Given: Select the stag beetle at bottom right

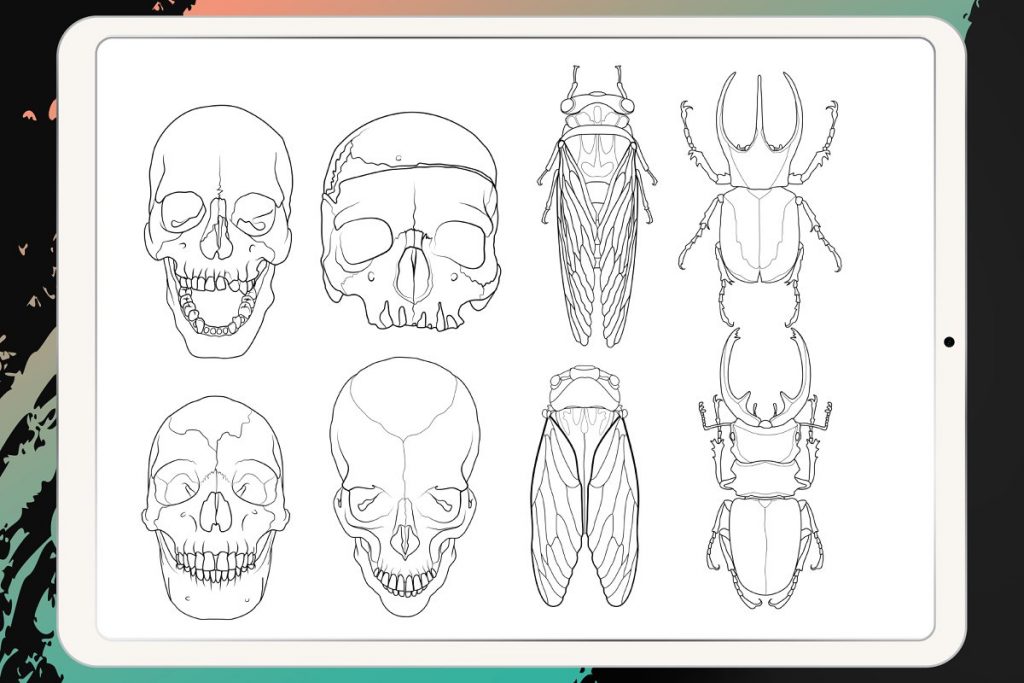Looking at the screenshot, I should pyautogui.click(x=765, y=468).
